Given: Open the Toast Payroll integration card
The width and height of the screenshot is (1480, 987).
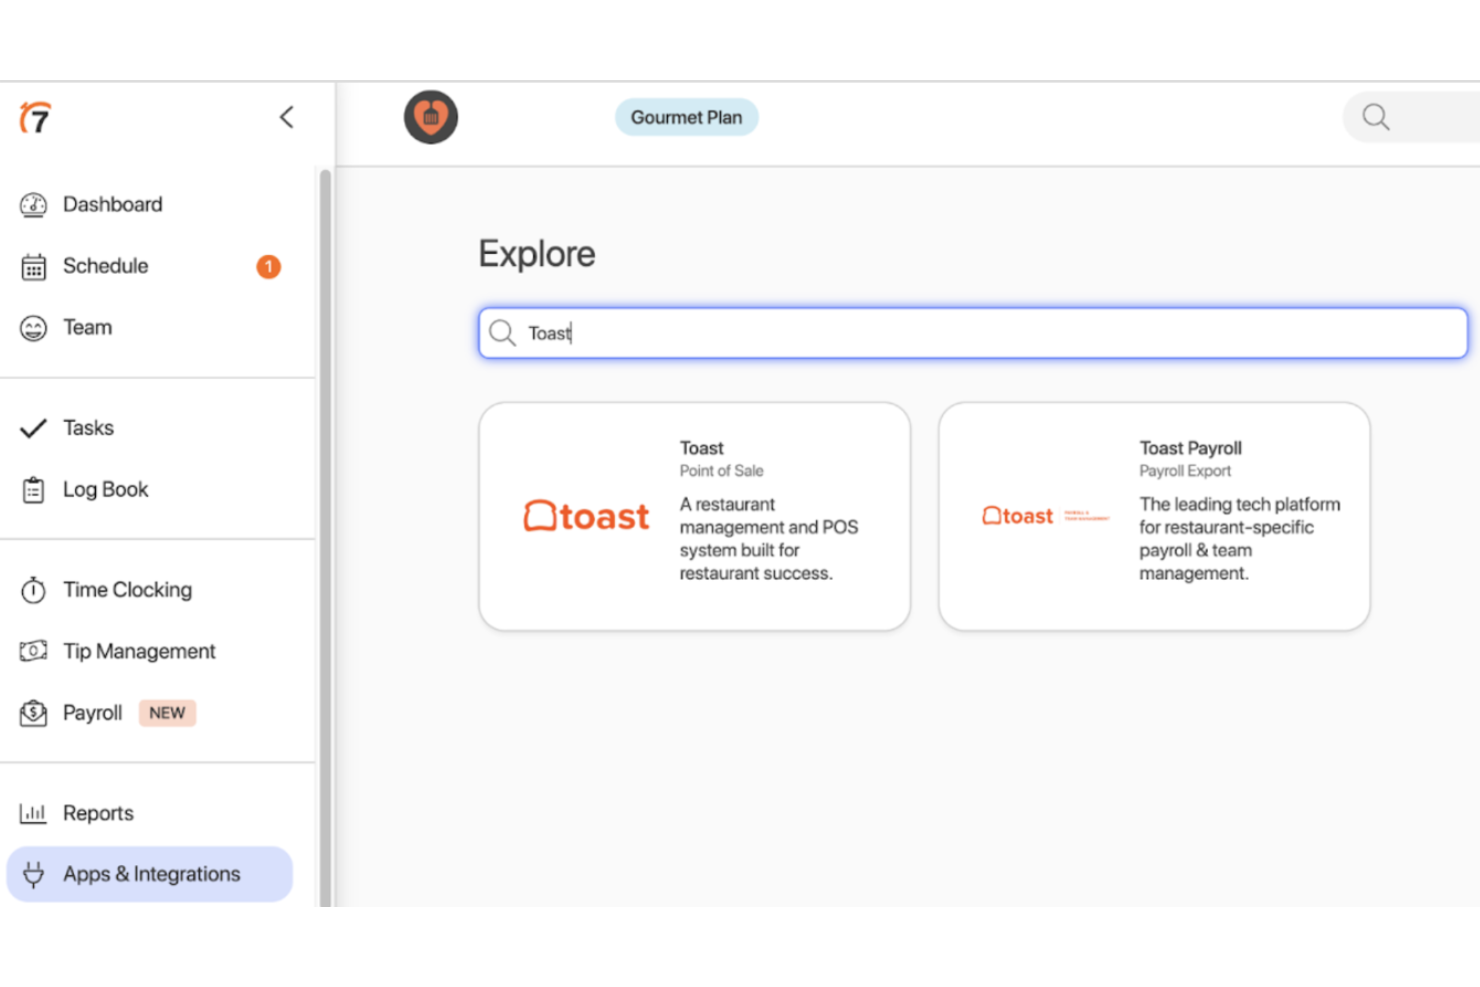Looking at the screenshot, I should click(x=1154, y=516).
